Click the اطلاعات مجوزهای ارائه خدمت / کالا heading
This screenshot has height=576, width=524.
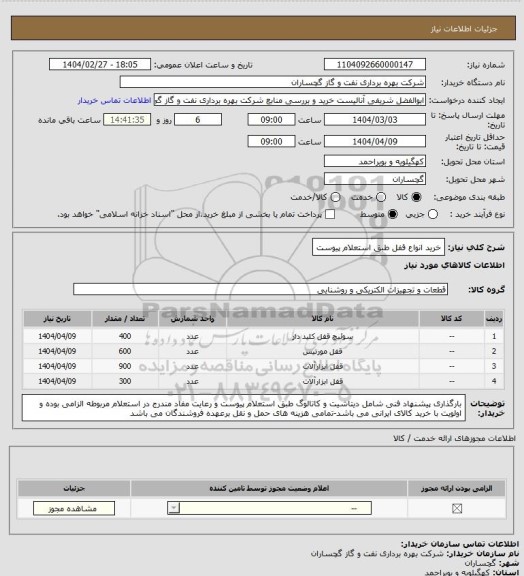click(x=455, y=439)
